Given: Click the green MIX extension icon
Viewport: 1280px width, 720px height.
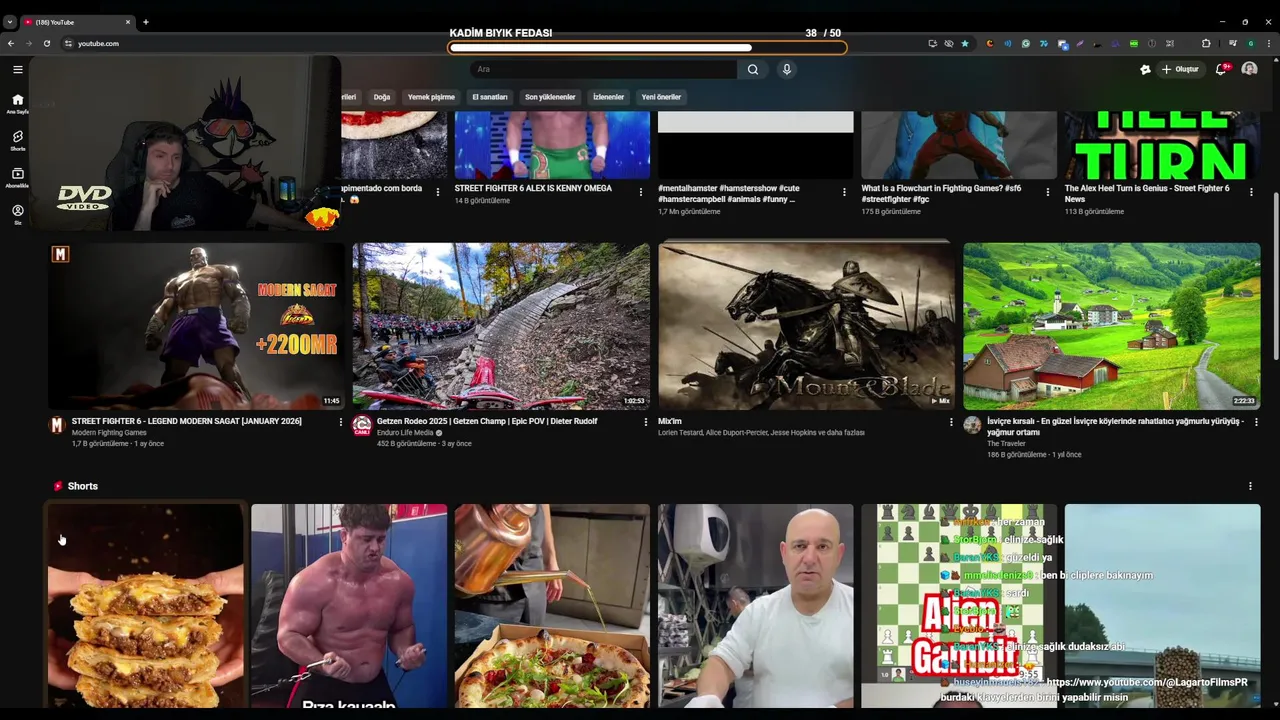Looking at the screenshot, I should (x=1133, y=43).
